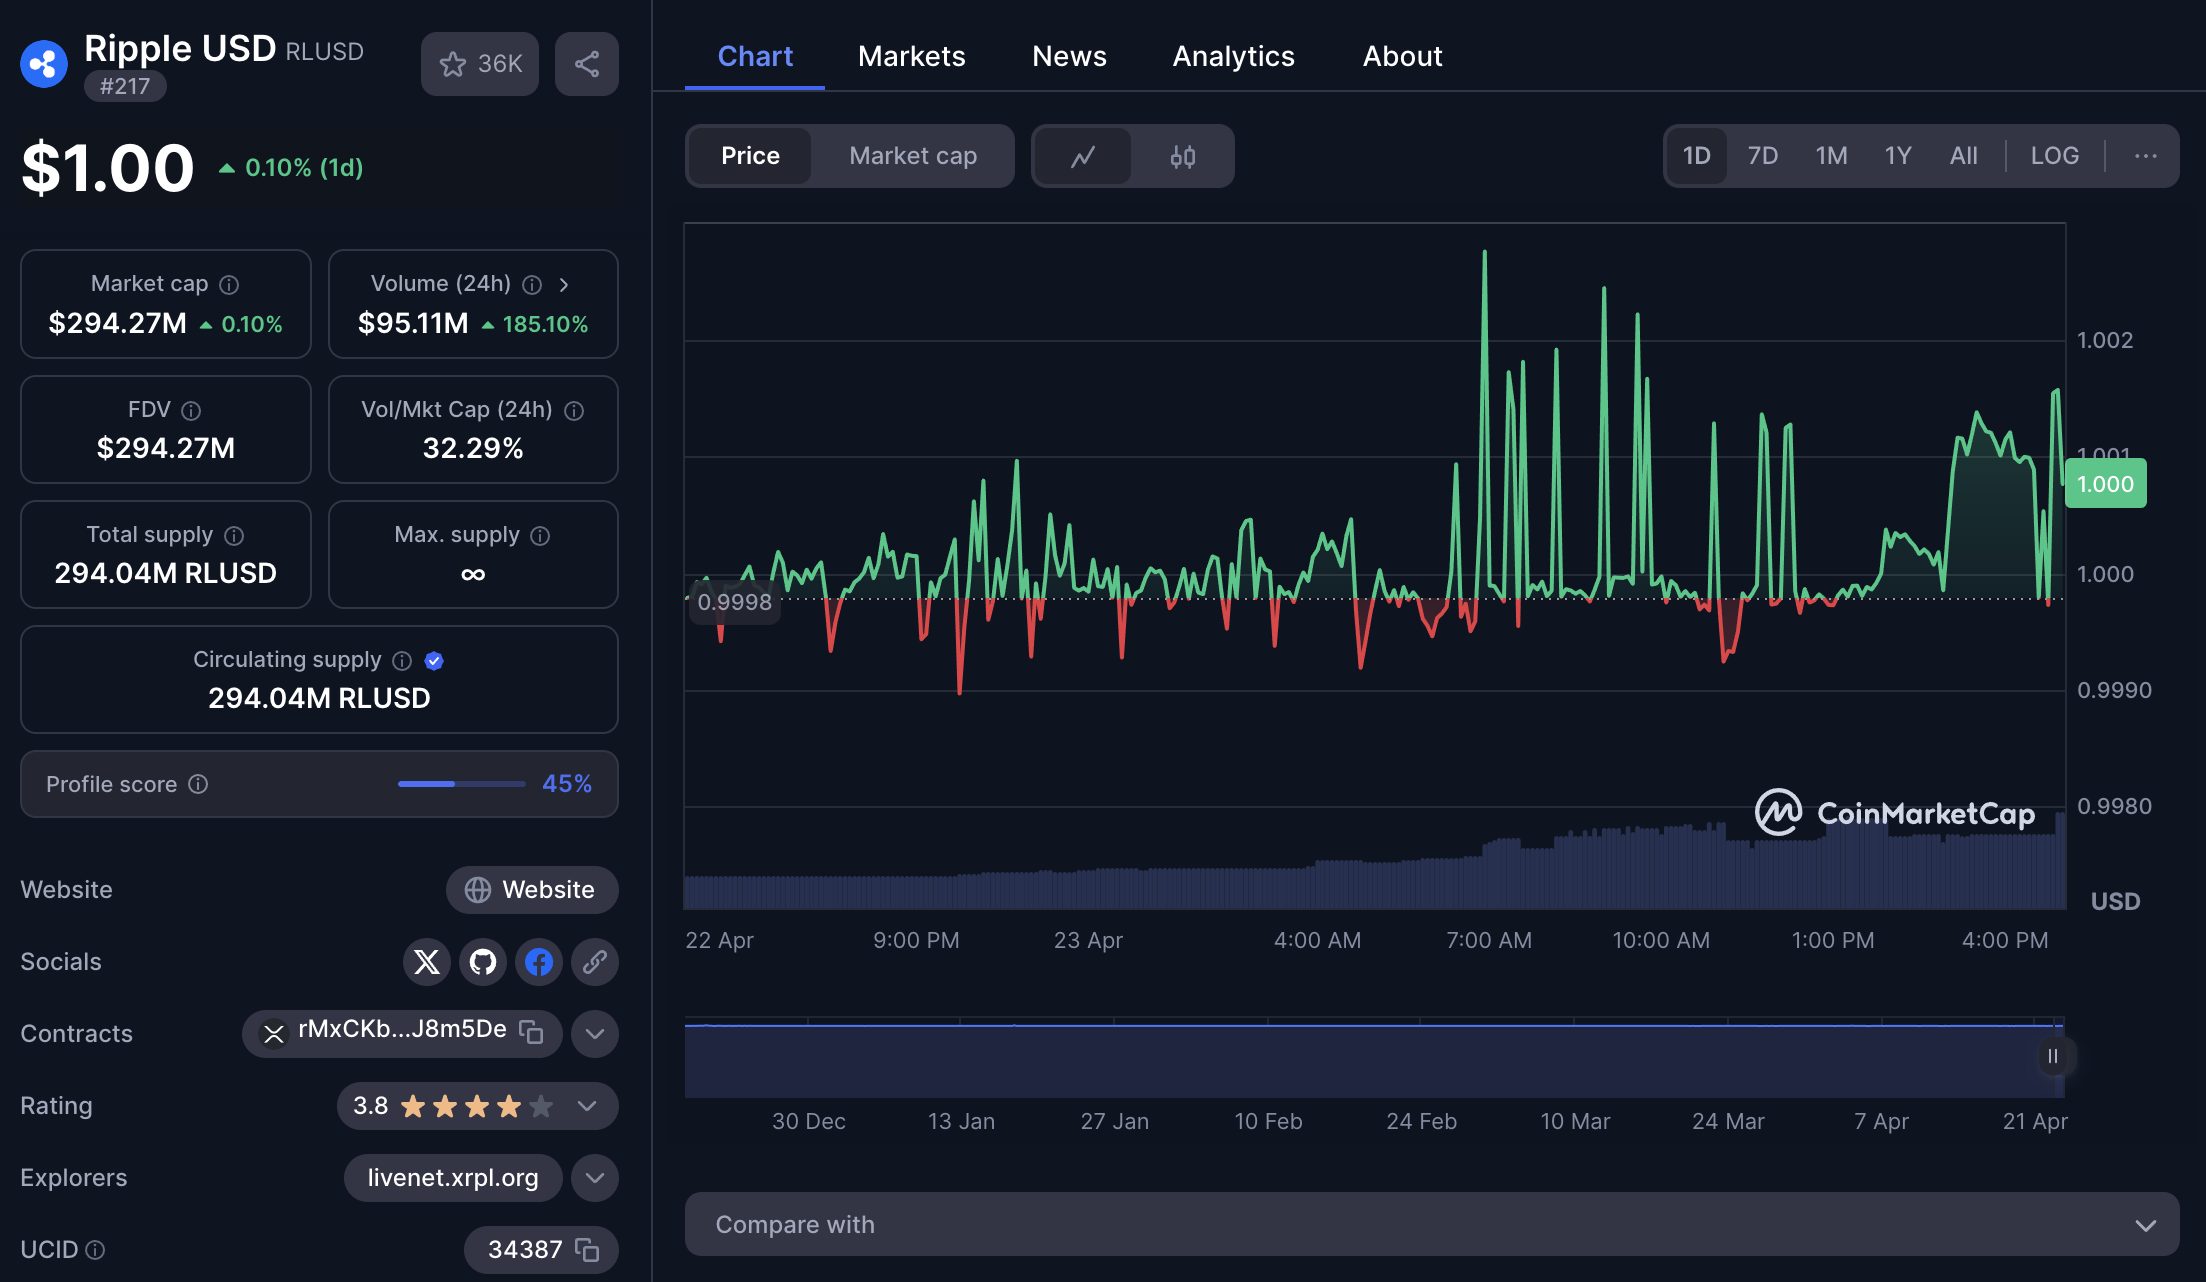This screenshot has width=2206, height=1282.
Task: Click the #217 rank badge
Action: coord(125,86)
